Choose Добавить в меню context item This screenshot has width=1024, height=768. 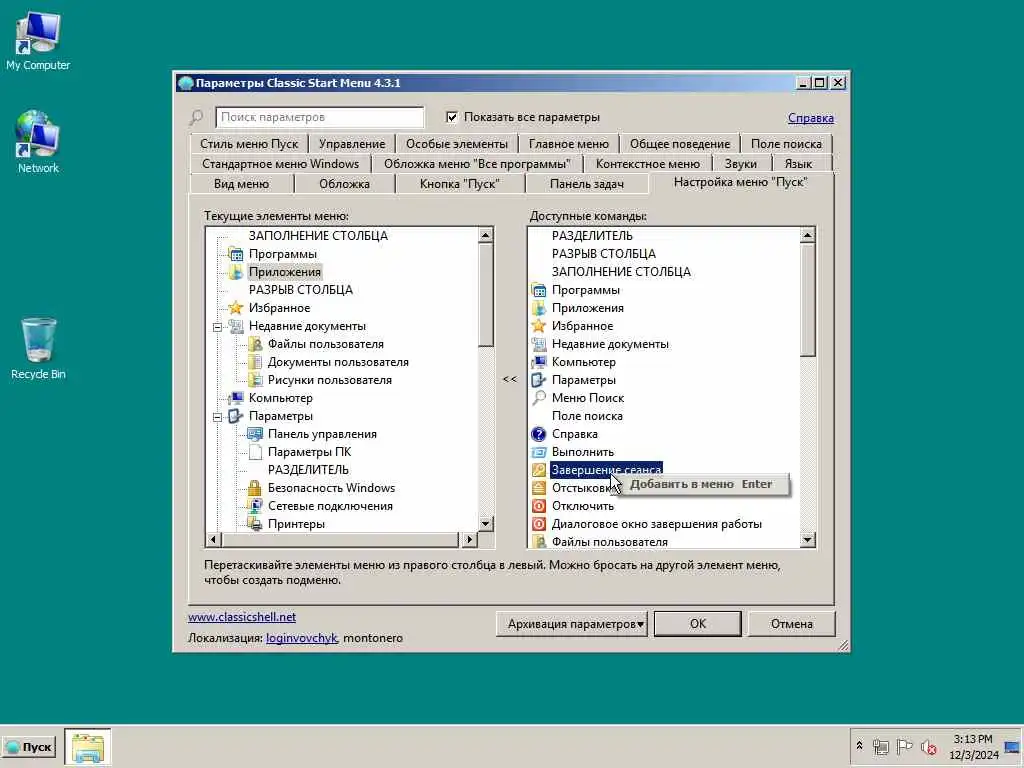701,485
